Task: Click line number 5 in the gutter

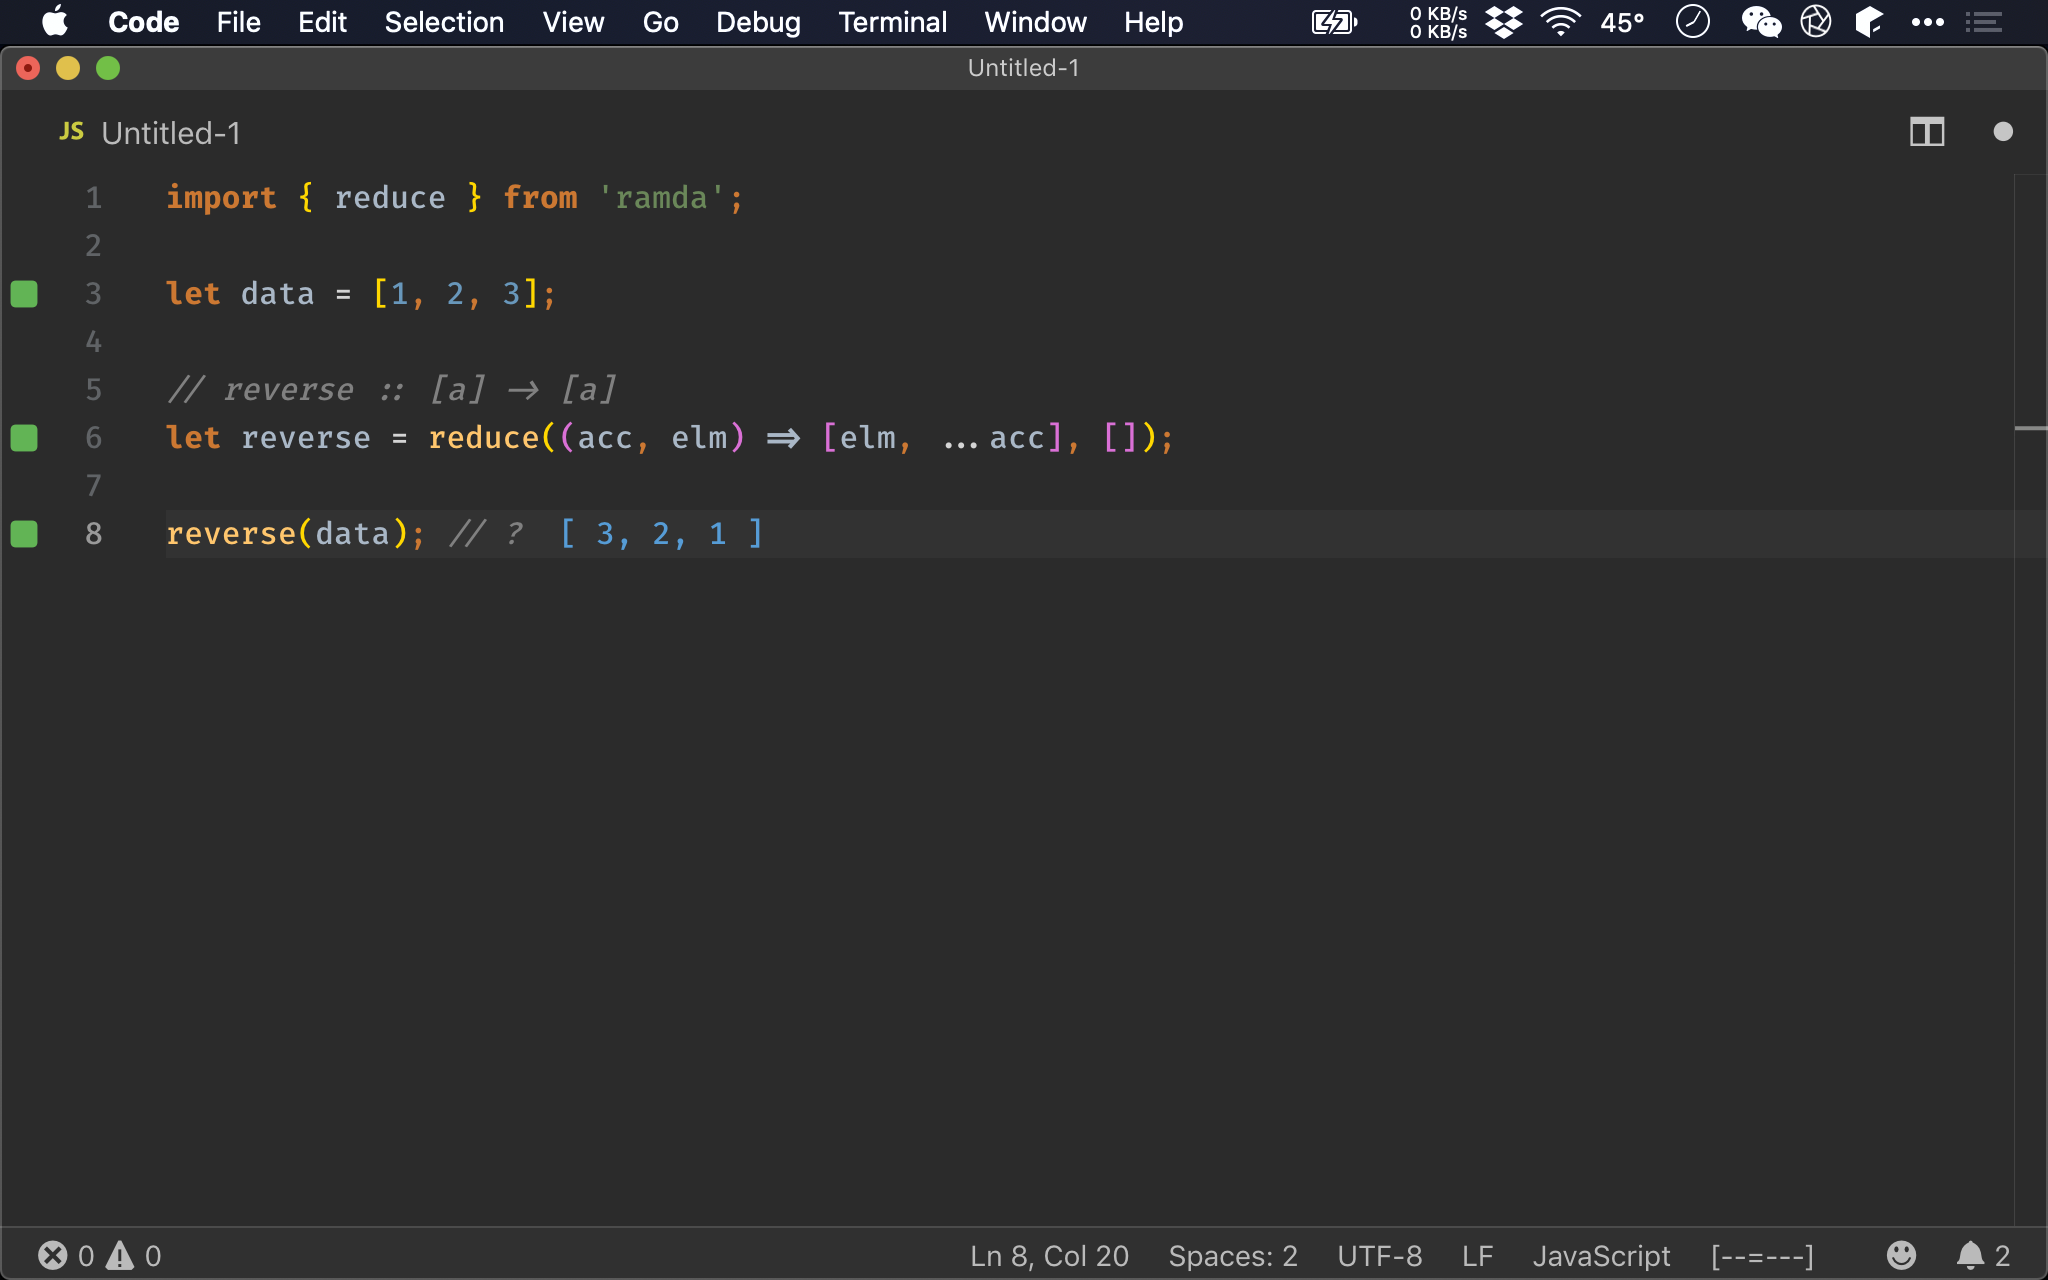Action: pyautogui.click(x=93, y=390)
